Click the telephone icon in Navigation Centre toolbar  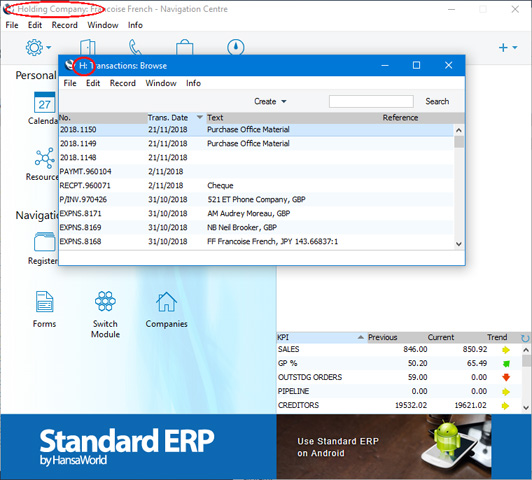pos(135,47)
